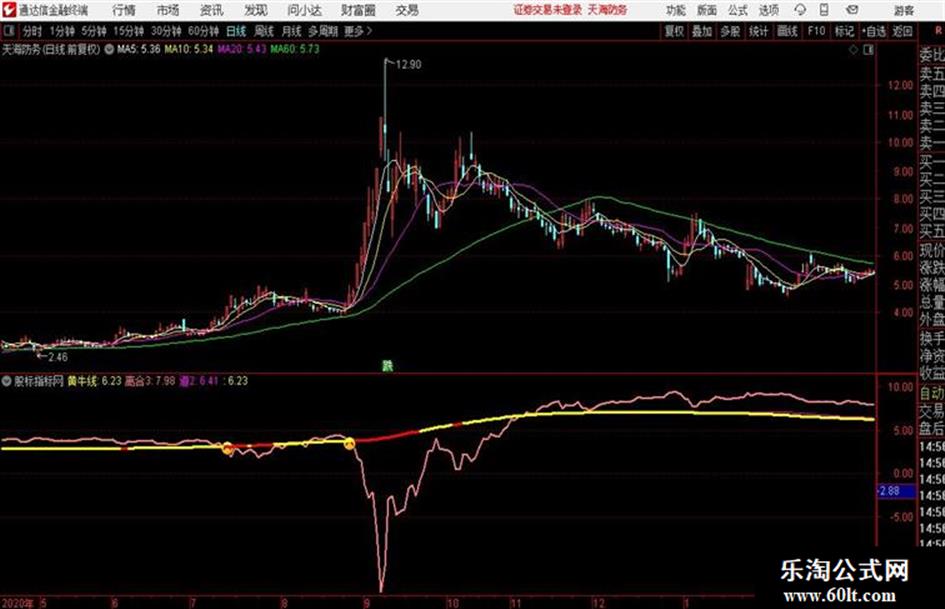Click the first gold signal marker on 黄牛线
Viewport: 945px width, 609px height.
click(x=227, y=448)
